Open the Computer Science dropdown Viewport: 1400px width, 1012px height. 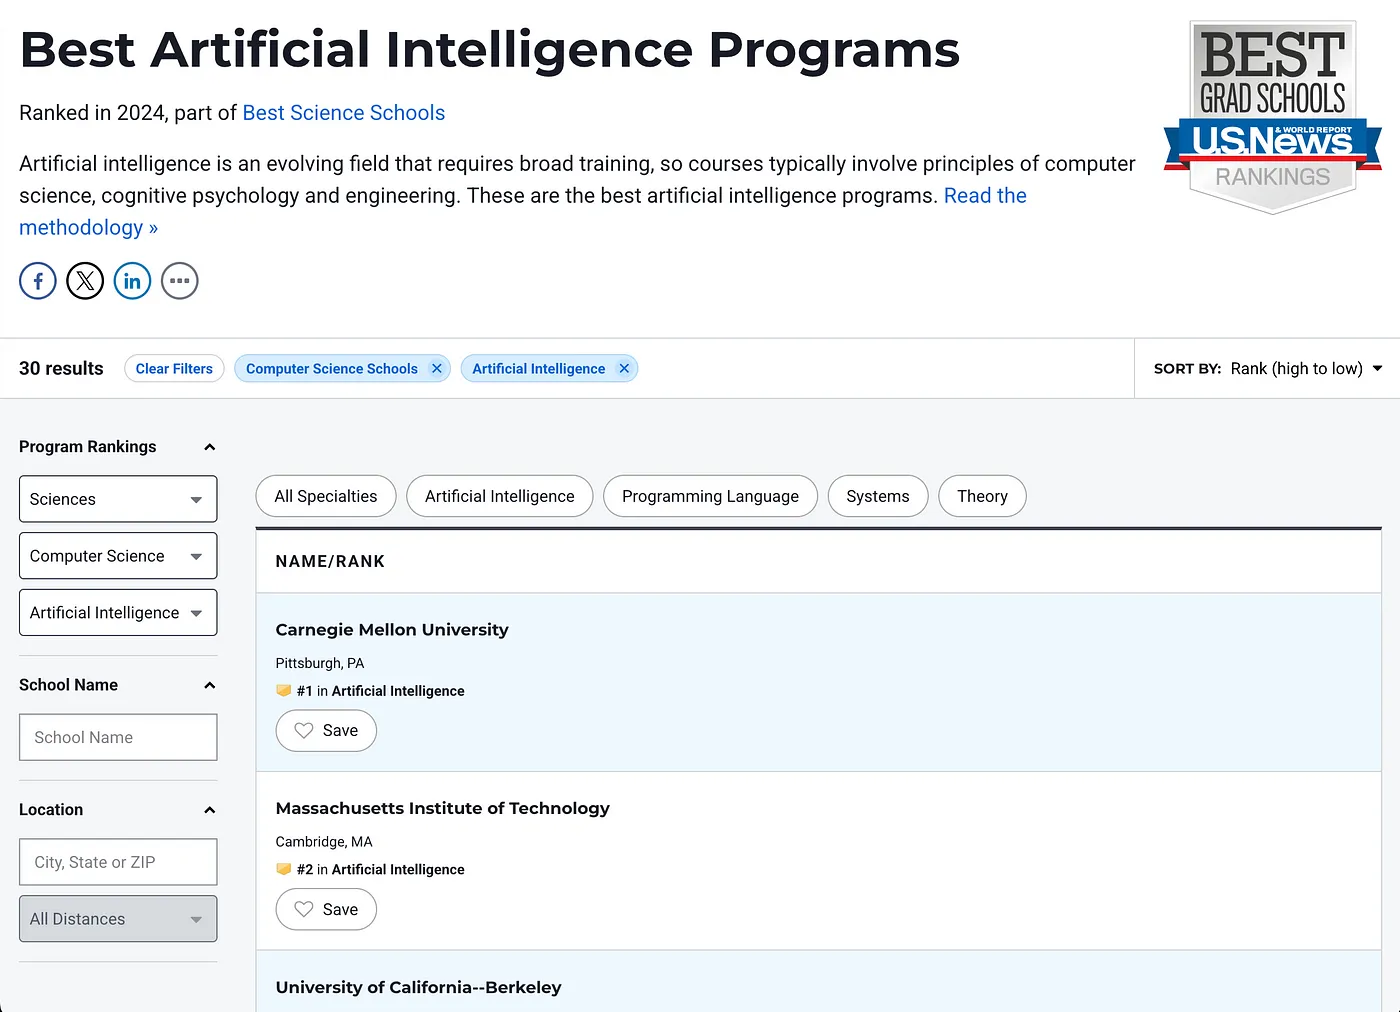118,556
